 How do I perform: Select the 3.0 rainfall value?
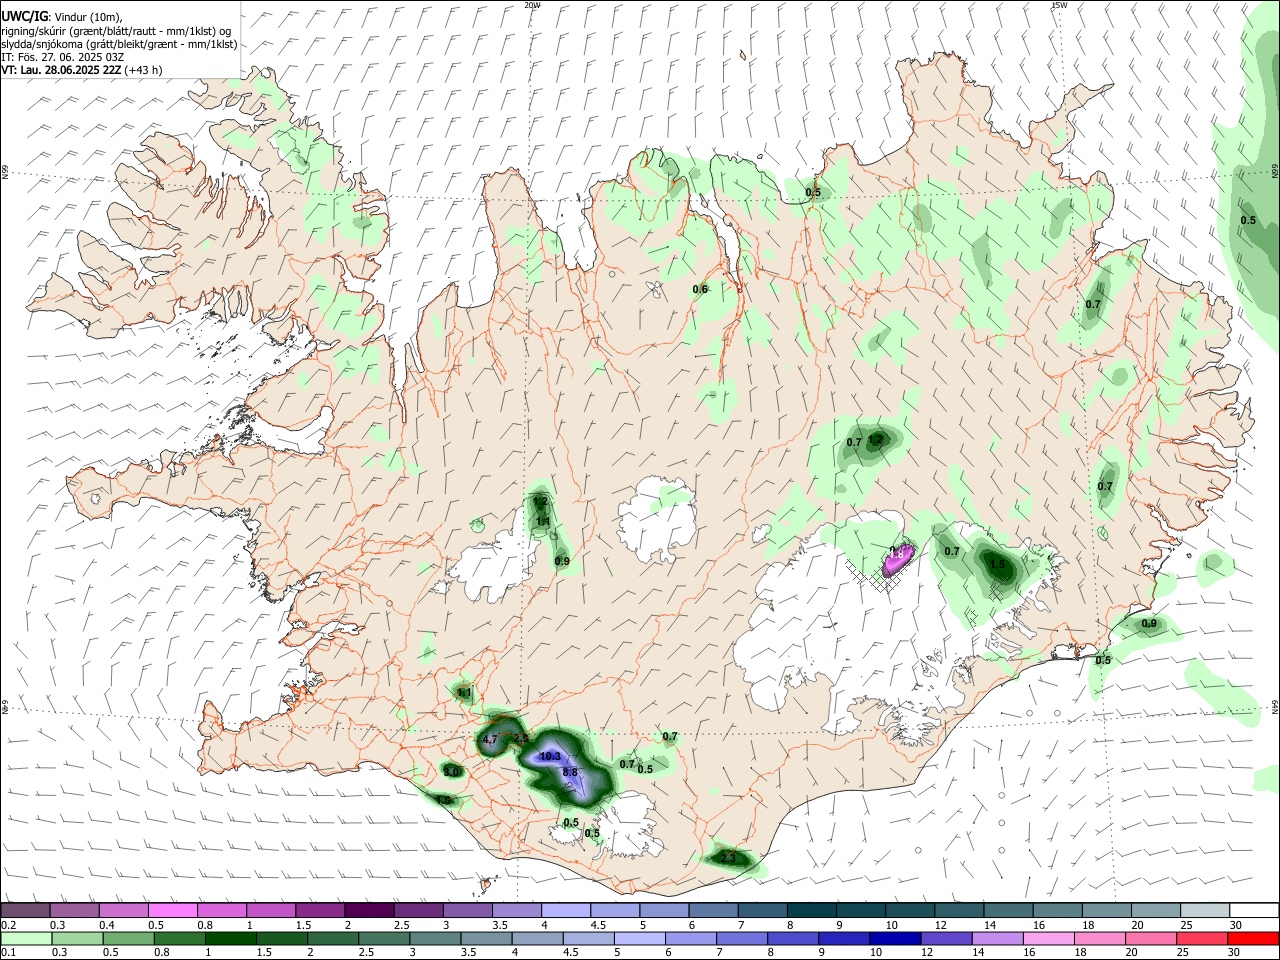pyautogui.click(x=451, y=772)
